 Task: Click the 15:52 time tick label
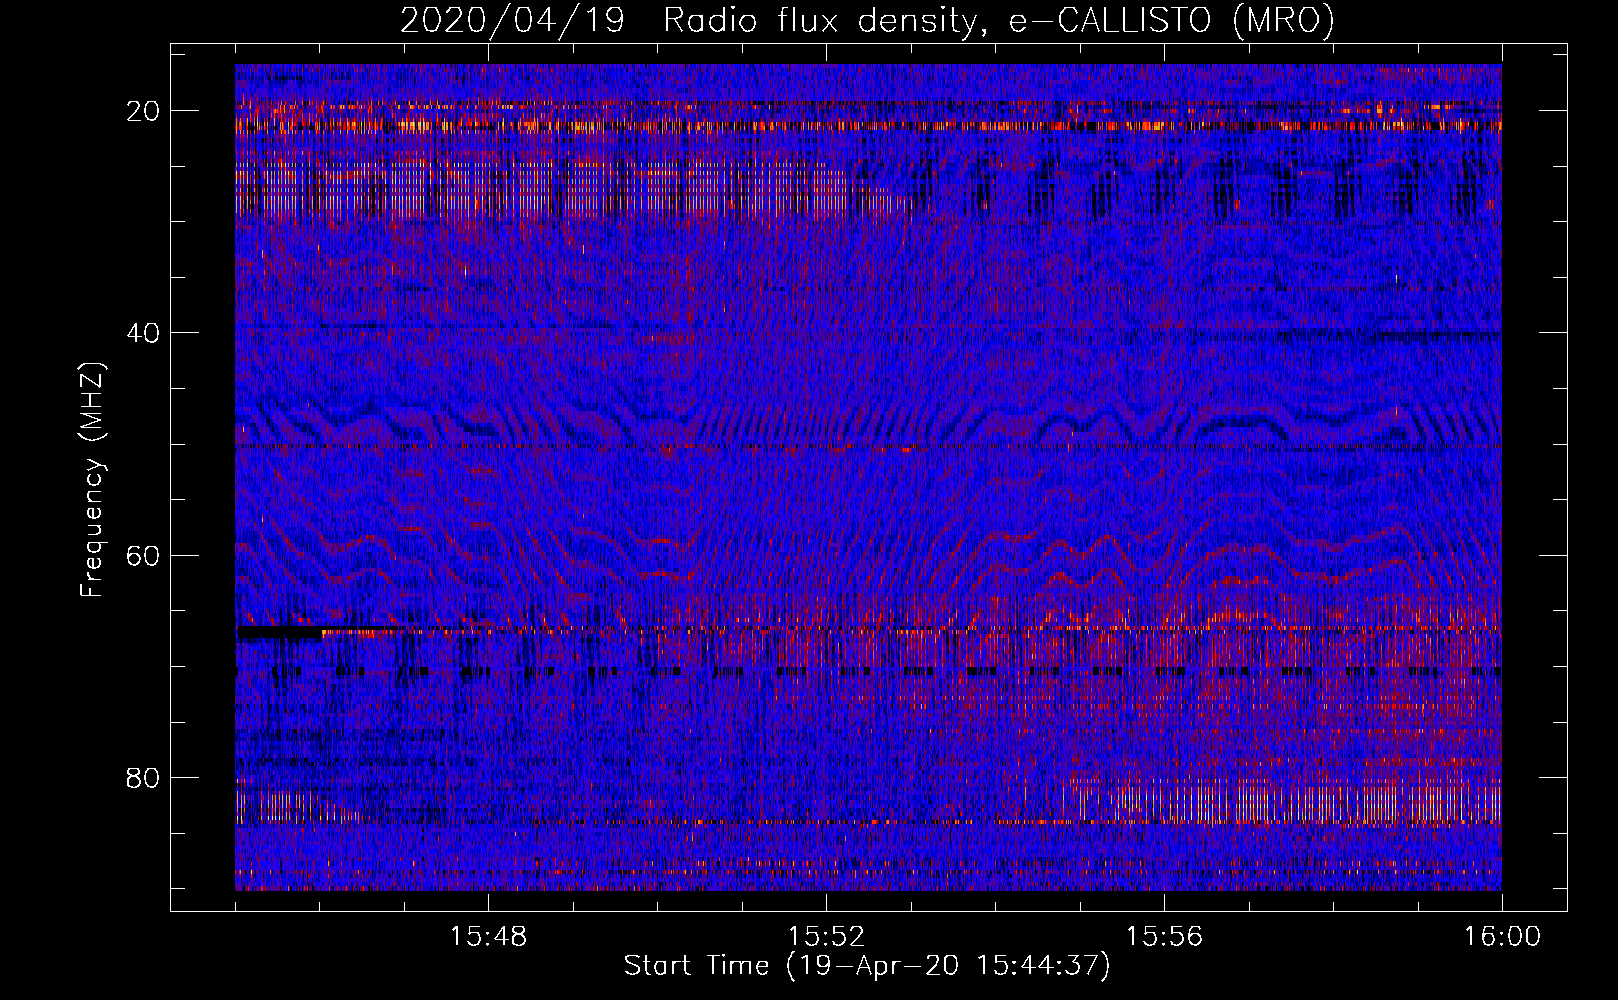click(826, 936)
